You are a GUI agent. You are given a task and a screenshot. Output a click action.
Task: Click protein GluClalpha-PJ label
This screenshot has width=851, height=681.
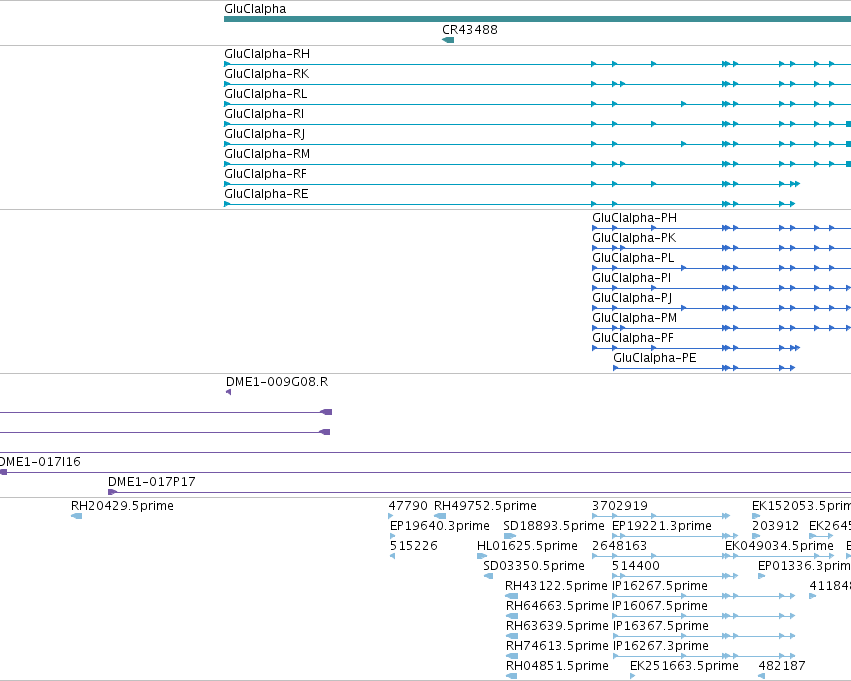632,298
